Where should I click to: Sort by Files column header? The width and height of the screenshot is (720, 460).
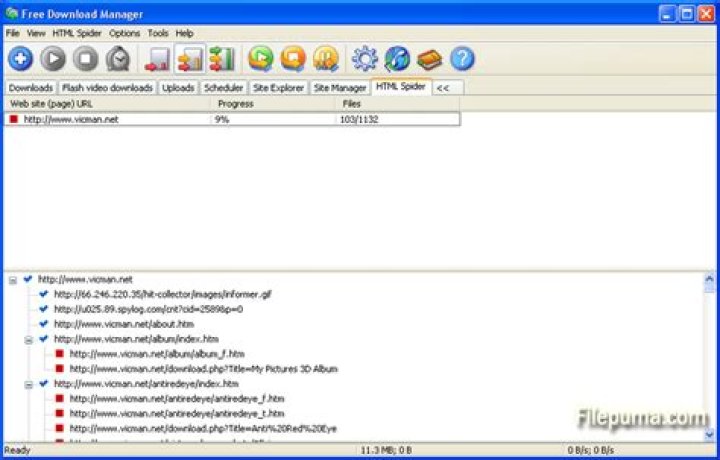click(x=398, y=104)
